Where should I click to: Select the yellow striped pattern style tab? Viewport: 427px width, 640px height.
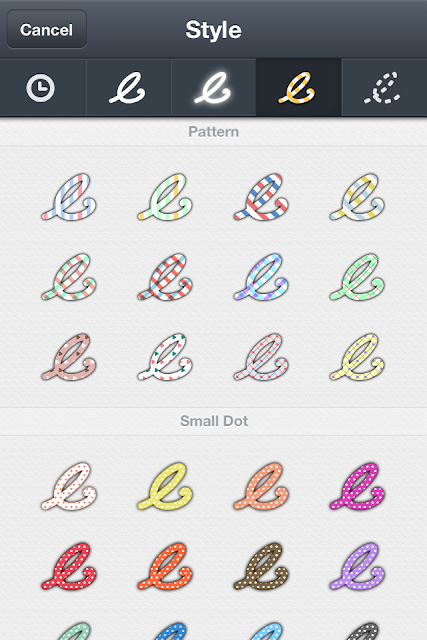click(298, 88)
